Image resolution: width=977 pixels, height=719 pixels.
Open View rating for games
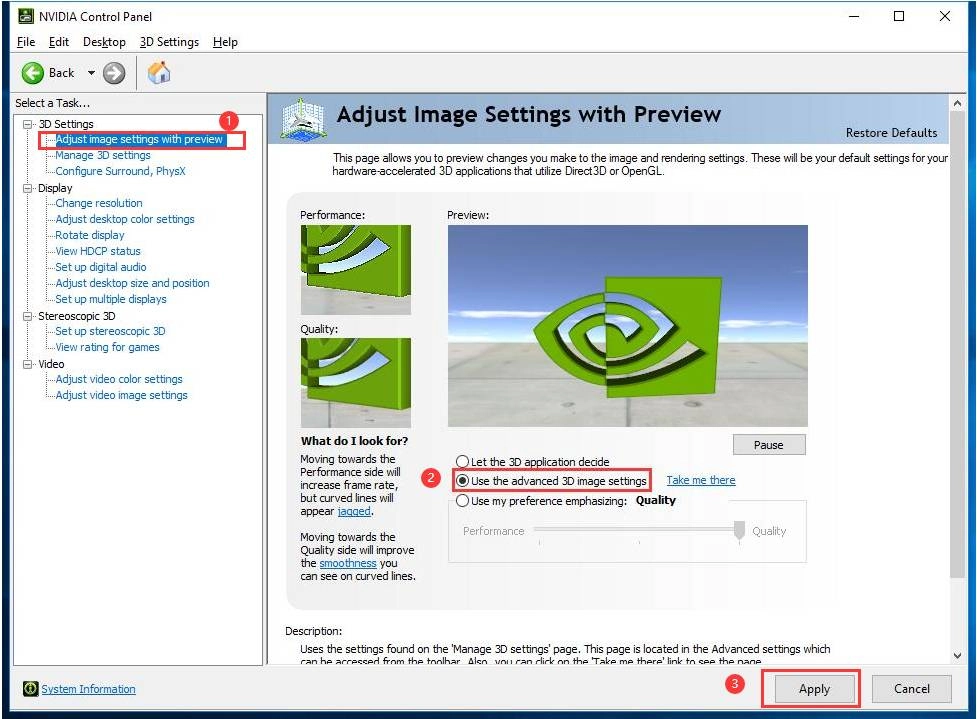(107, 347)
